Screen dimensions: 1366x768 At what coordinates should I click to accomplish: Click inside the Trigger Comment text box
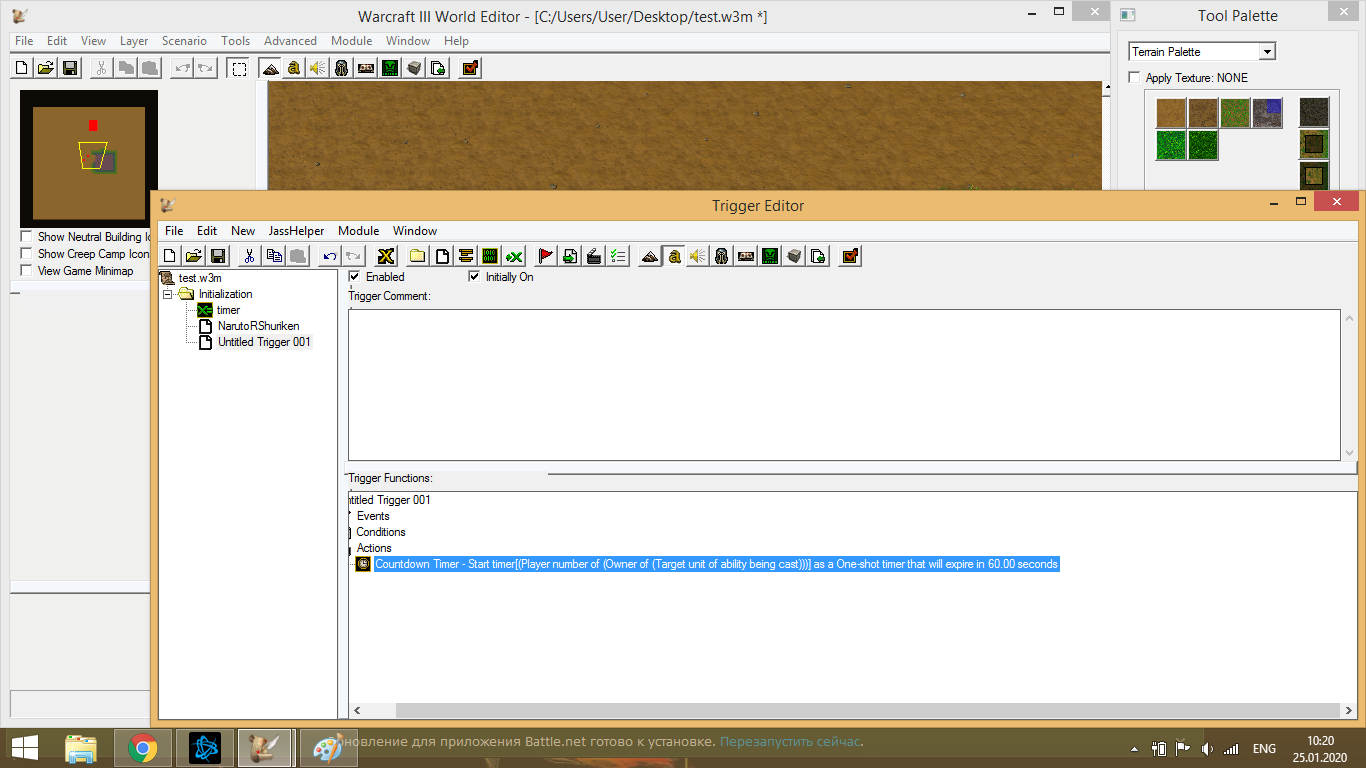844,385
